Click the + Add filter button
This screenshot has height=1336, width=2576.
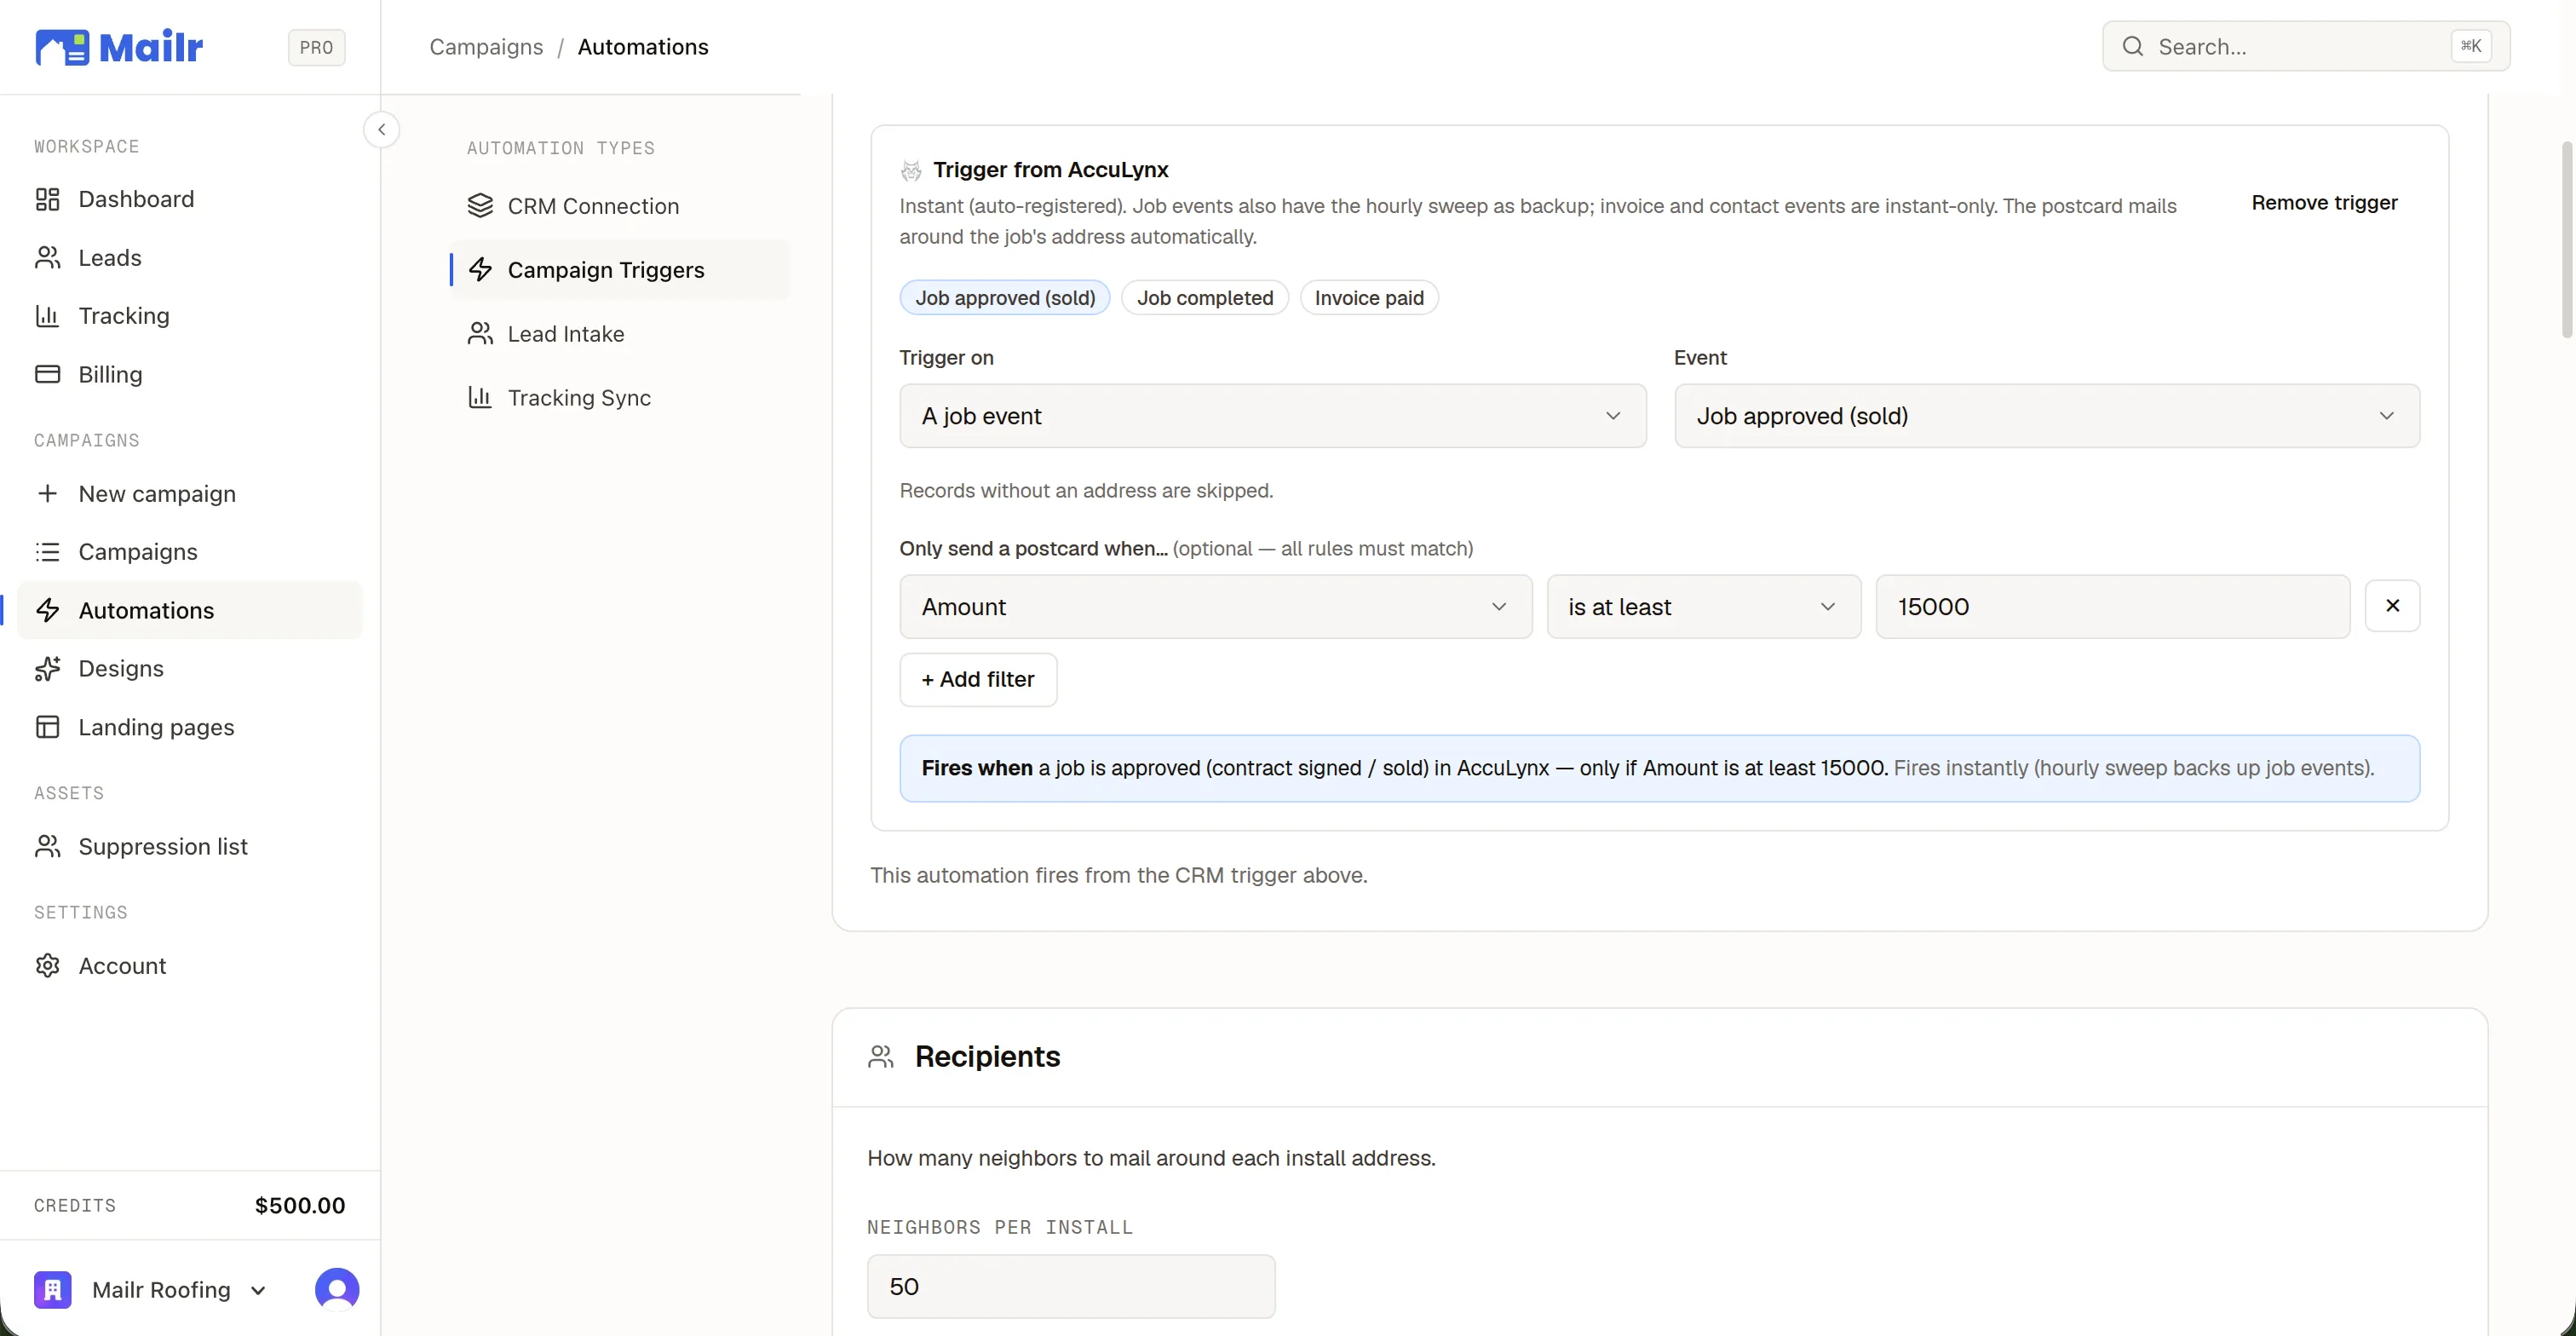point(978,680)
